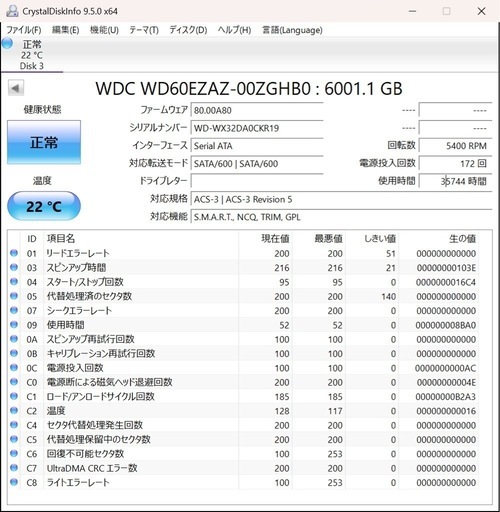Click status orb of ID 09 使用時間 row
The height and width of the screenshot is (512, 500).
click(14, 325)
